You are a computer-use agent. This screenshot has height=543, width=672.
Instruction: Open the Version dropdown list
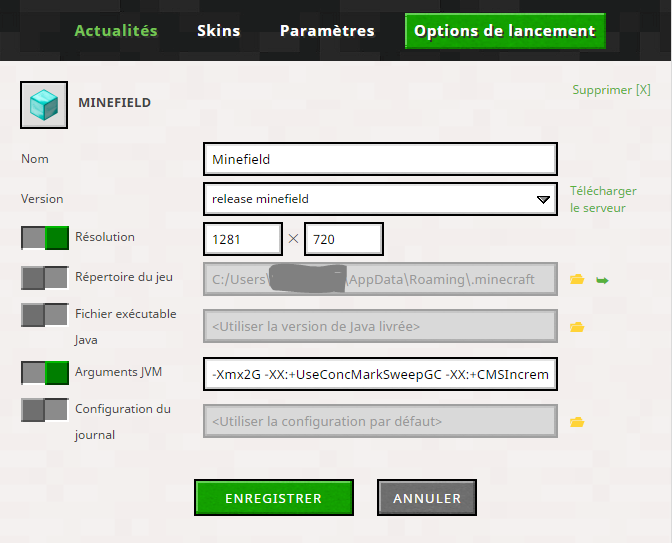click(380, 199)
